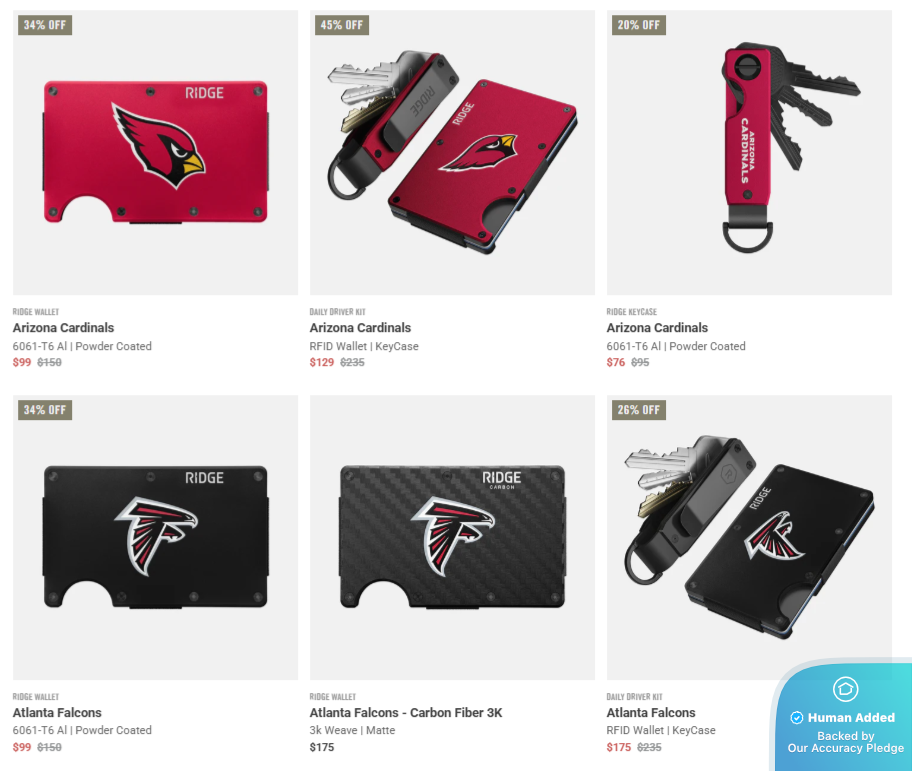The height and width of the screenshot is (771, 912).
Task: Click the Backed by Our Accuracy Pledge text
Action: point(846,742)
